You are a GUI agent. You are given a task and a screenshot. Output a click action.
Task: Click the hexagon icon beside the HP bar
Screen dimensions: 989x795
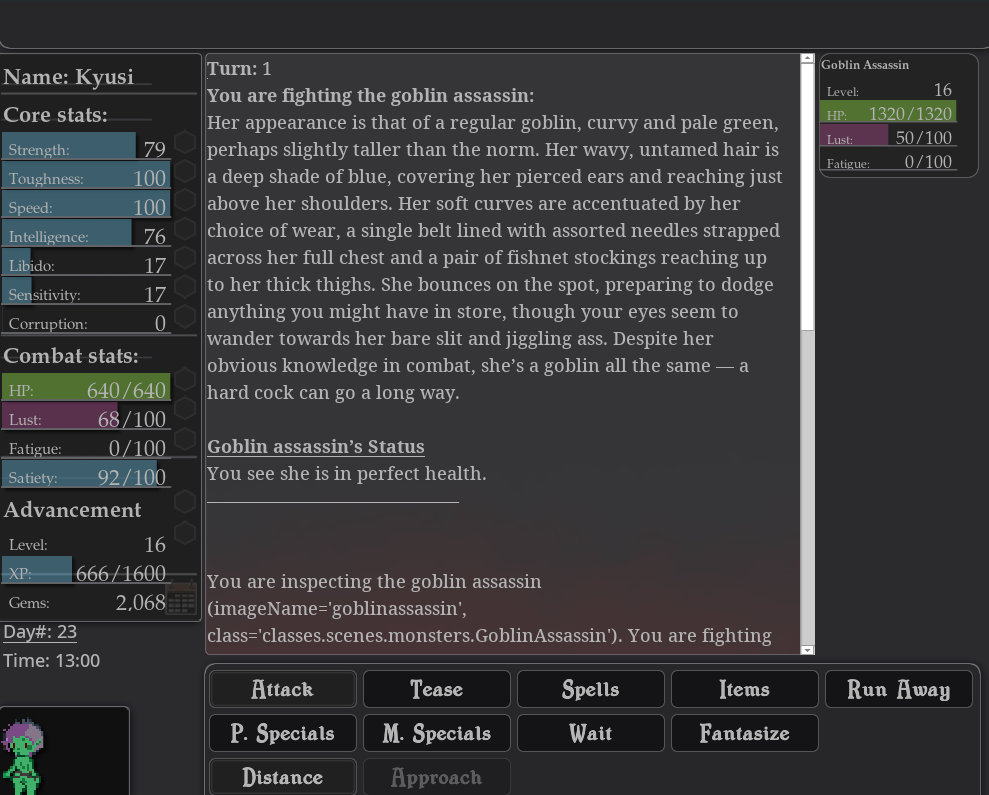click(x=184, y=384)
